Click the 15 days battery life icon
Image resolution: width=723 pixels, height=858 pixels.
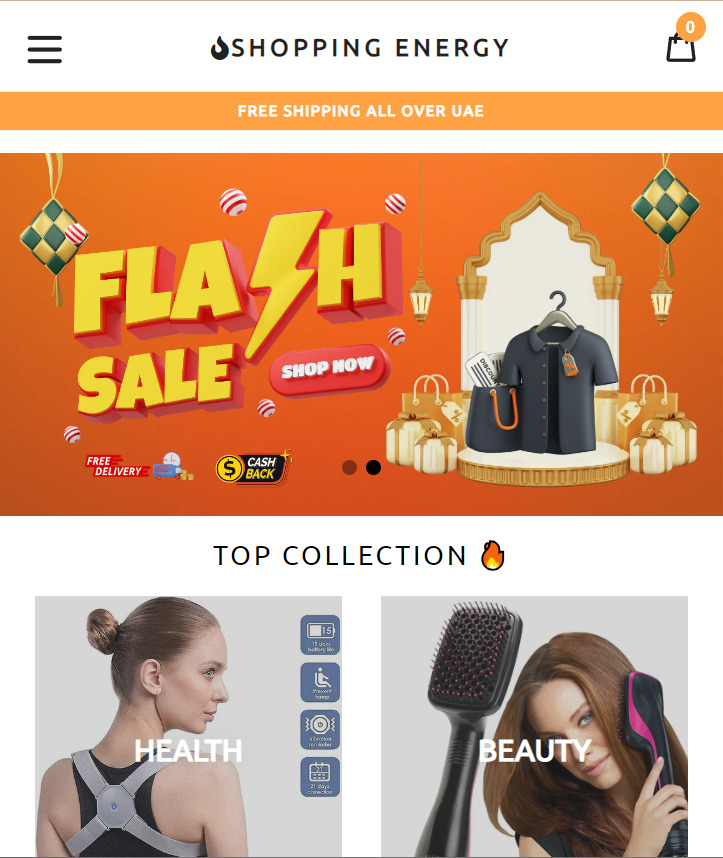pyautogui.click(x=320, y=635)
